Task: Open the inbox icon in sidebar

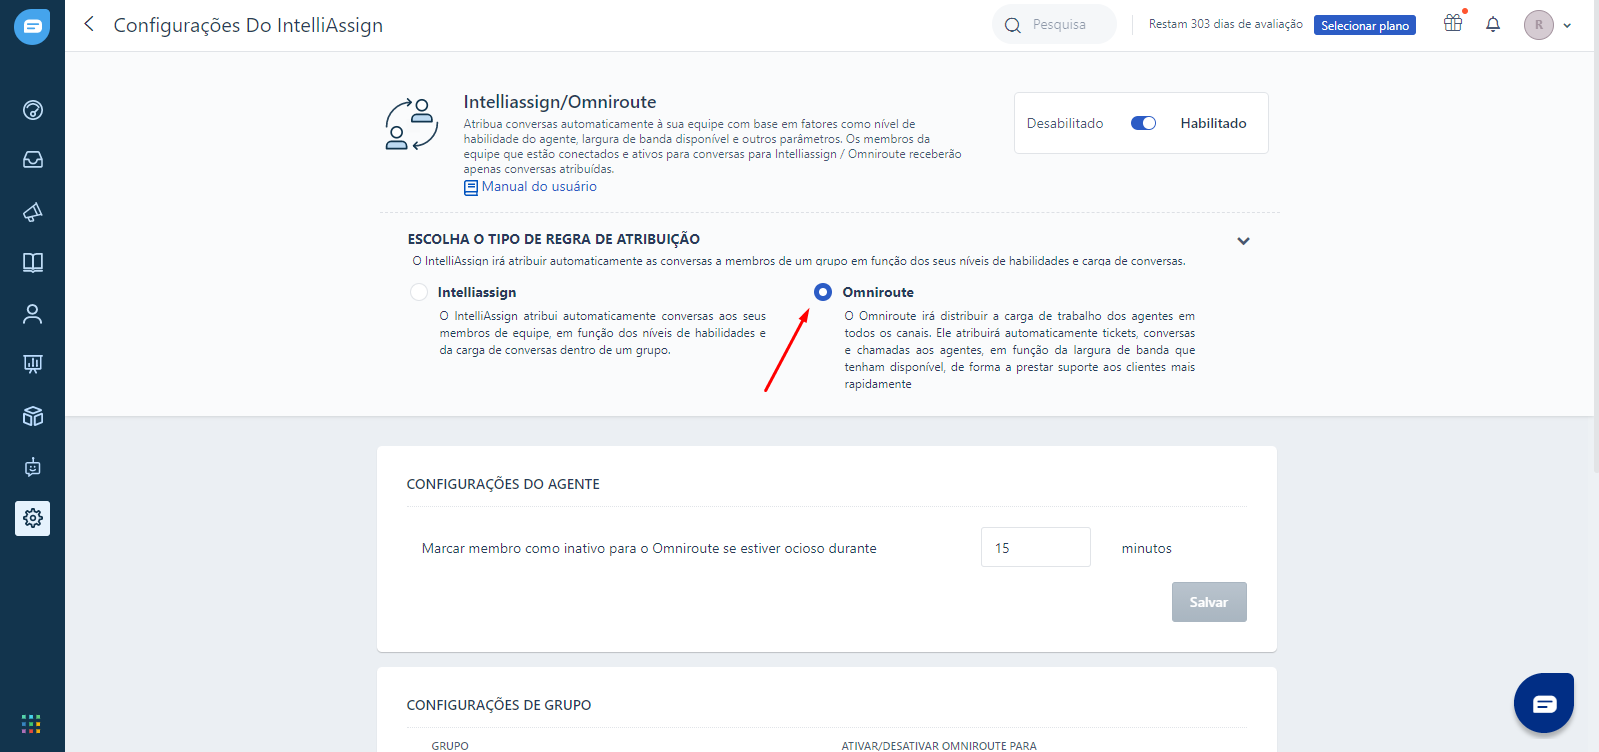Action: point(33,160)
